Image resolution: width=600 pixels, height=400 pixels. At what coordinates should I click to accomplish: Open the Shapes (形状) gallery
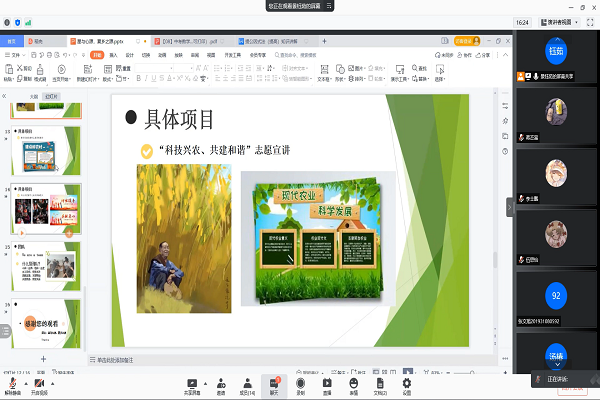pyautogui.click(x=340, y=73)
